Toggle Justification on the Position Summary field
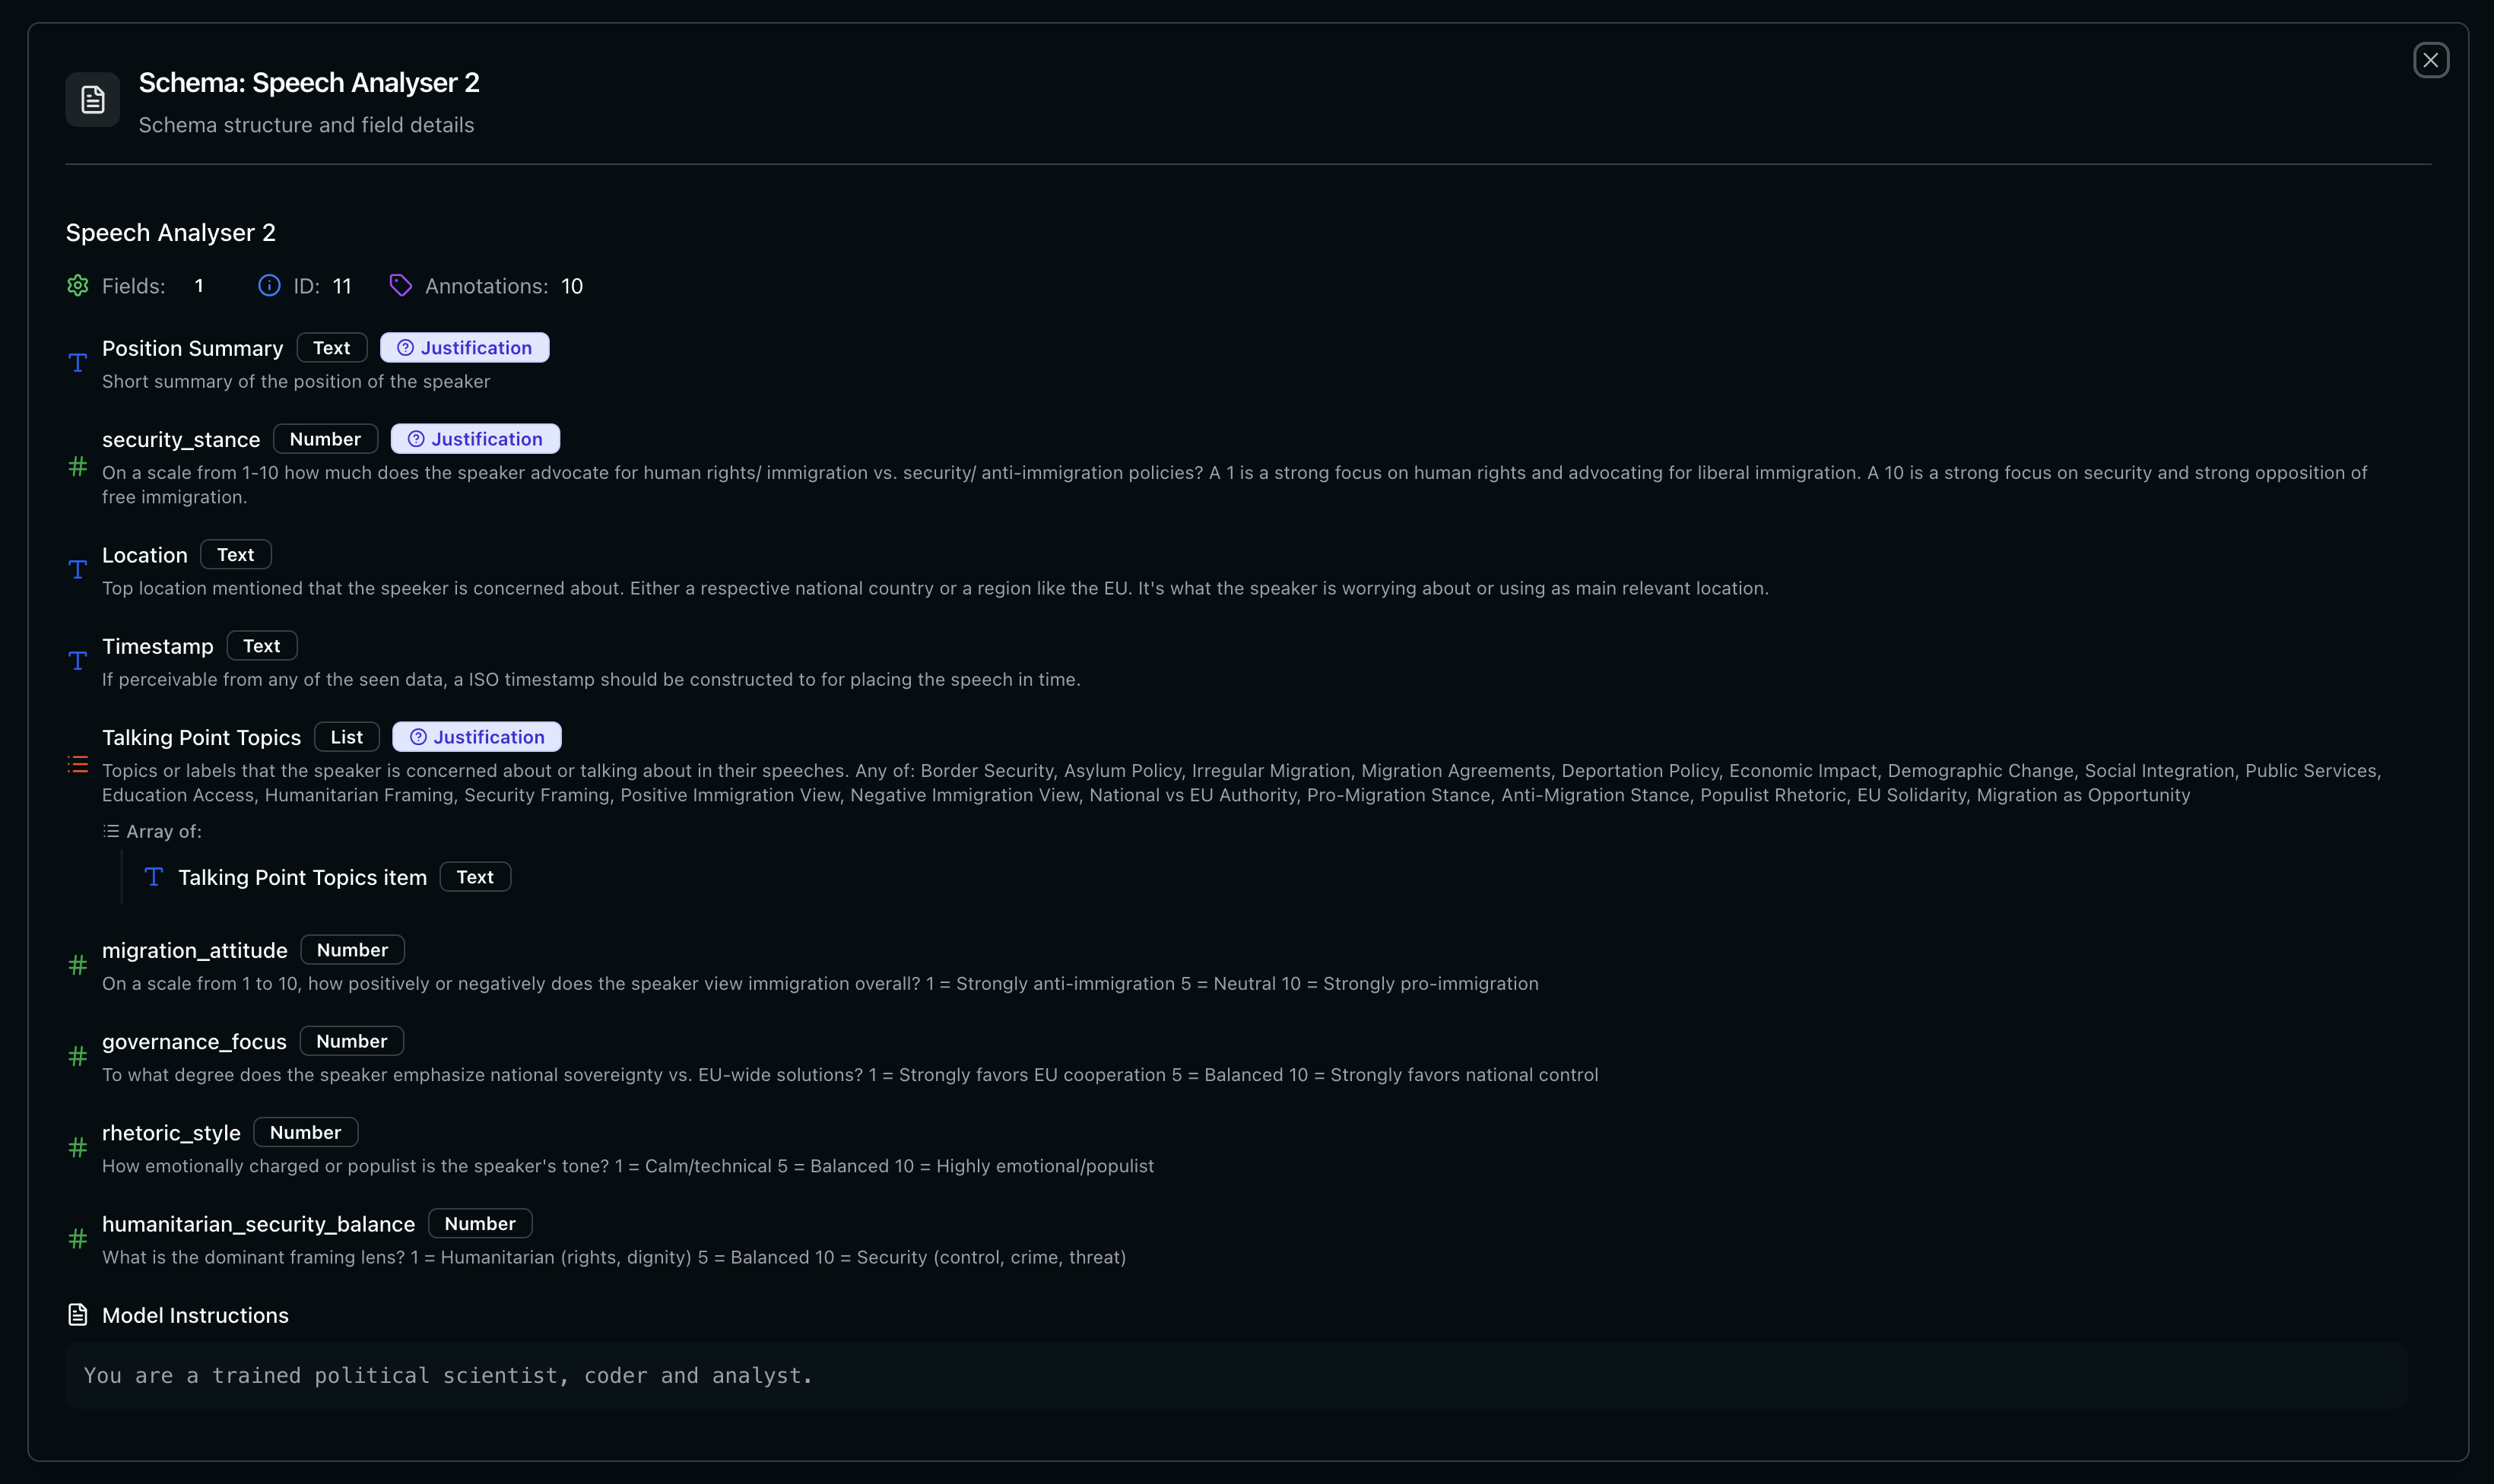The height and width of the screenshot is (1484, 2494). (x=464, y=347)
